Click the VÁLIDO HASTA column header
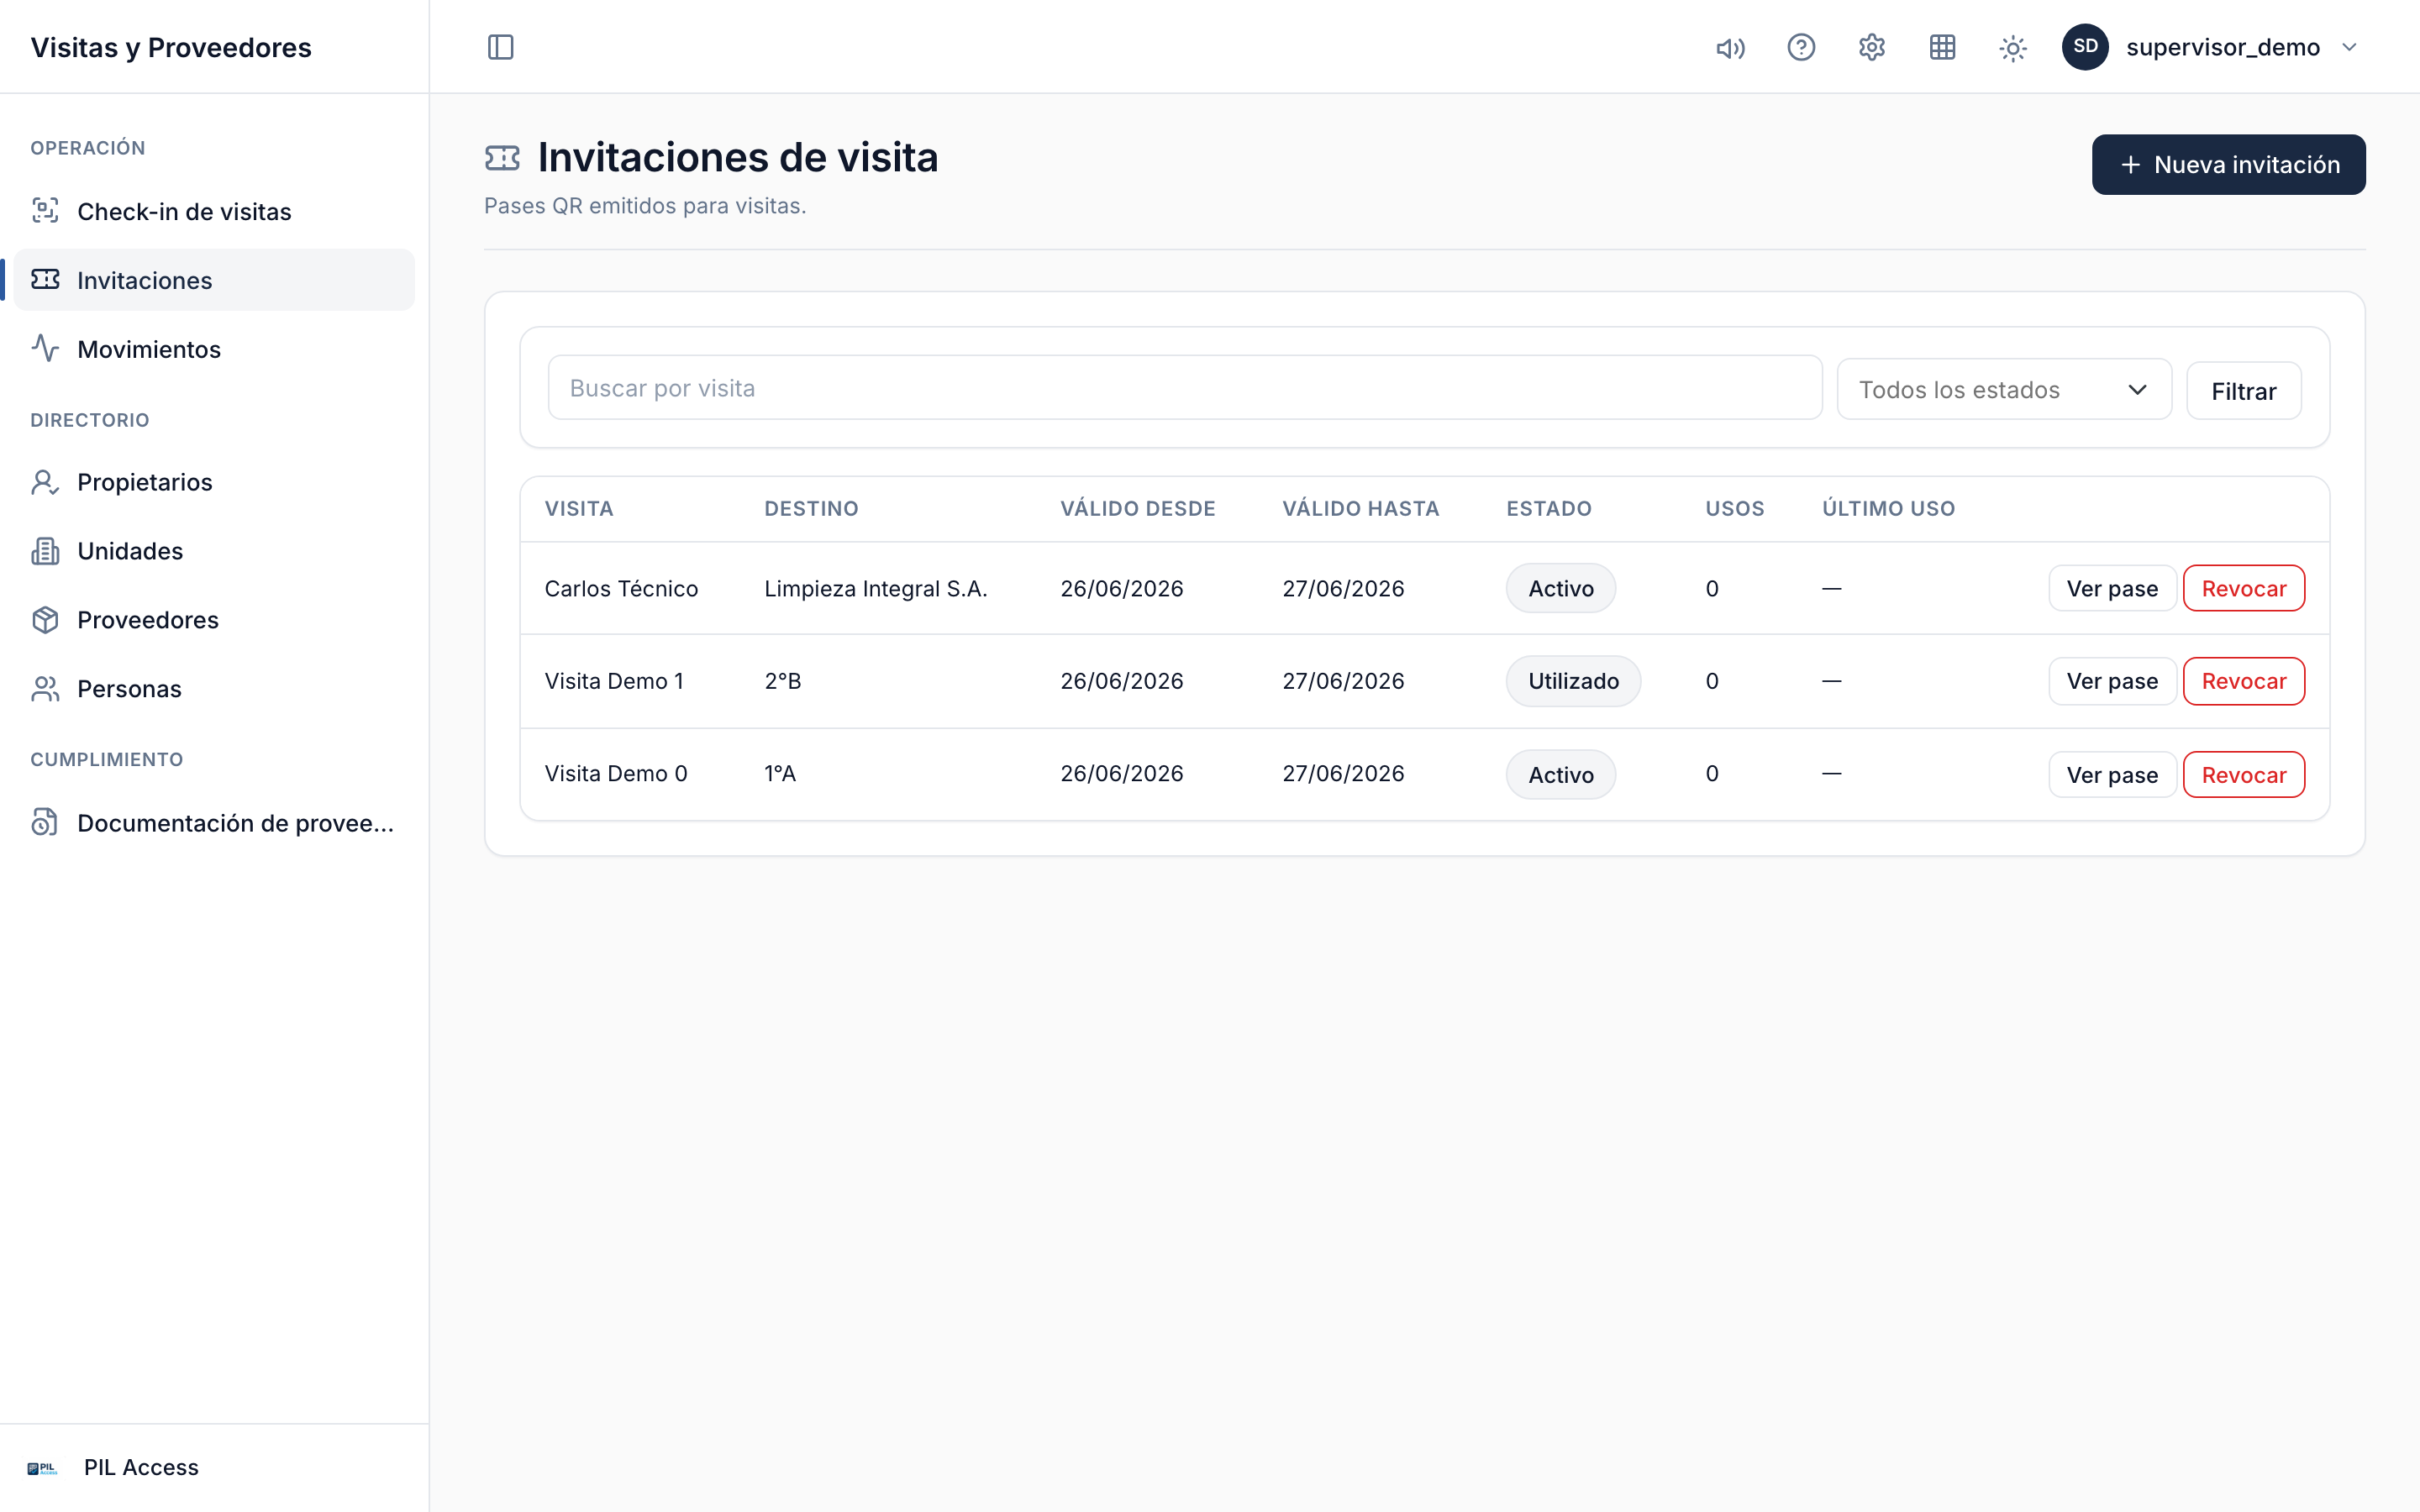The image size is (2420, 1512). pyautogui.click(x=1360, y=509)
